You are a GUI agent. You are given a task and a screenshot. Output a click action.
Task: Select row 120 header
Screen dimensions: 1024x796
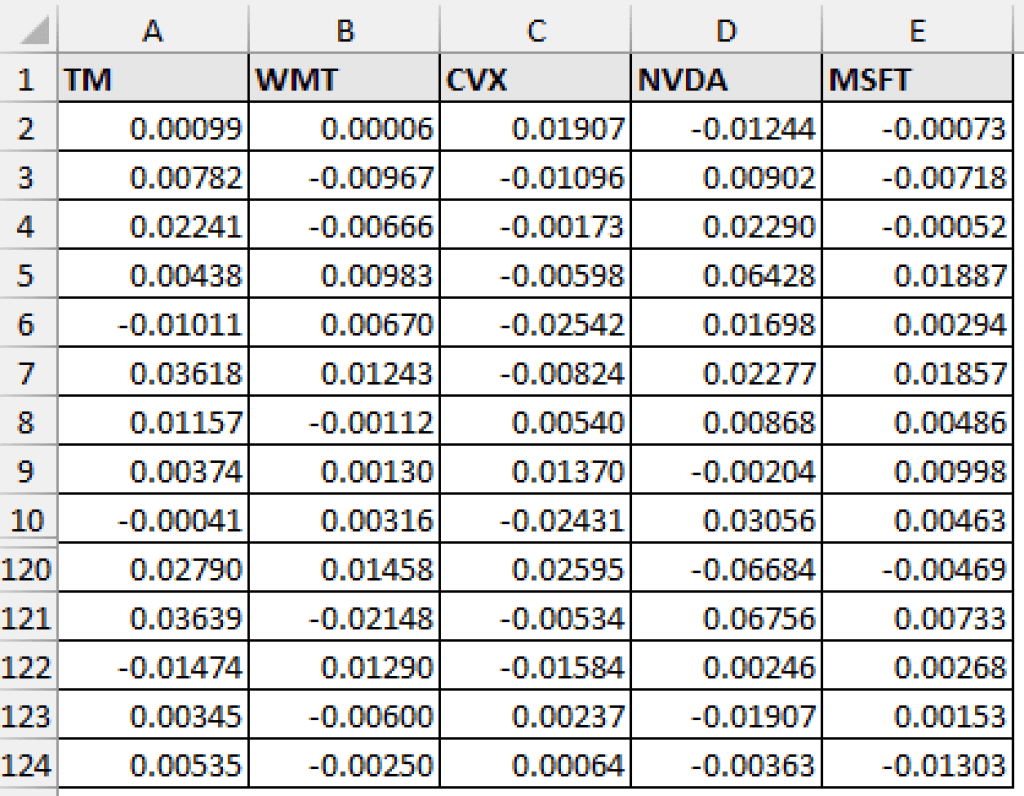tap(28, 569)
